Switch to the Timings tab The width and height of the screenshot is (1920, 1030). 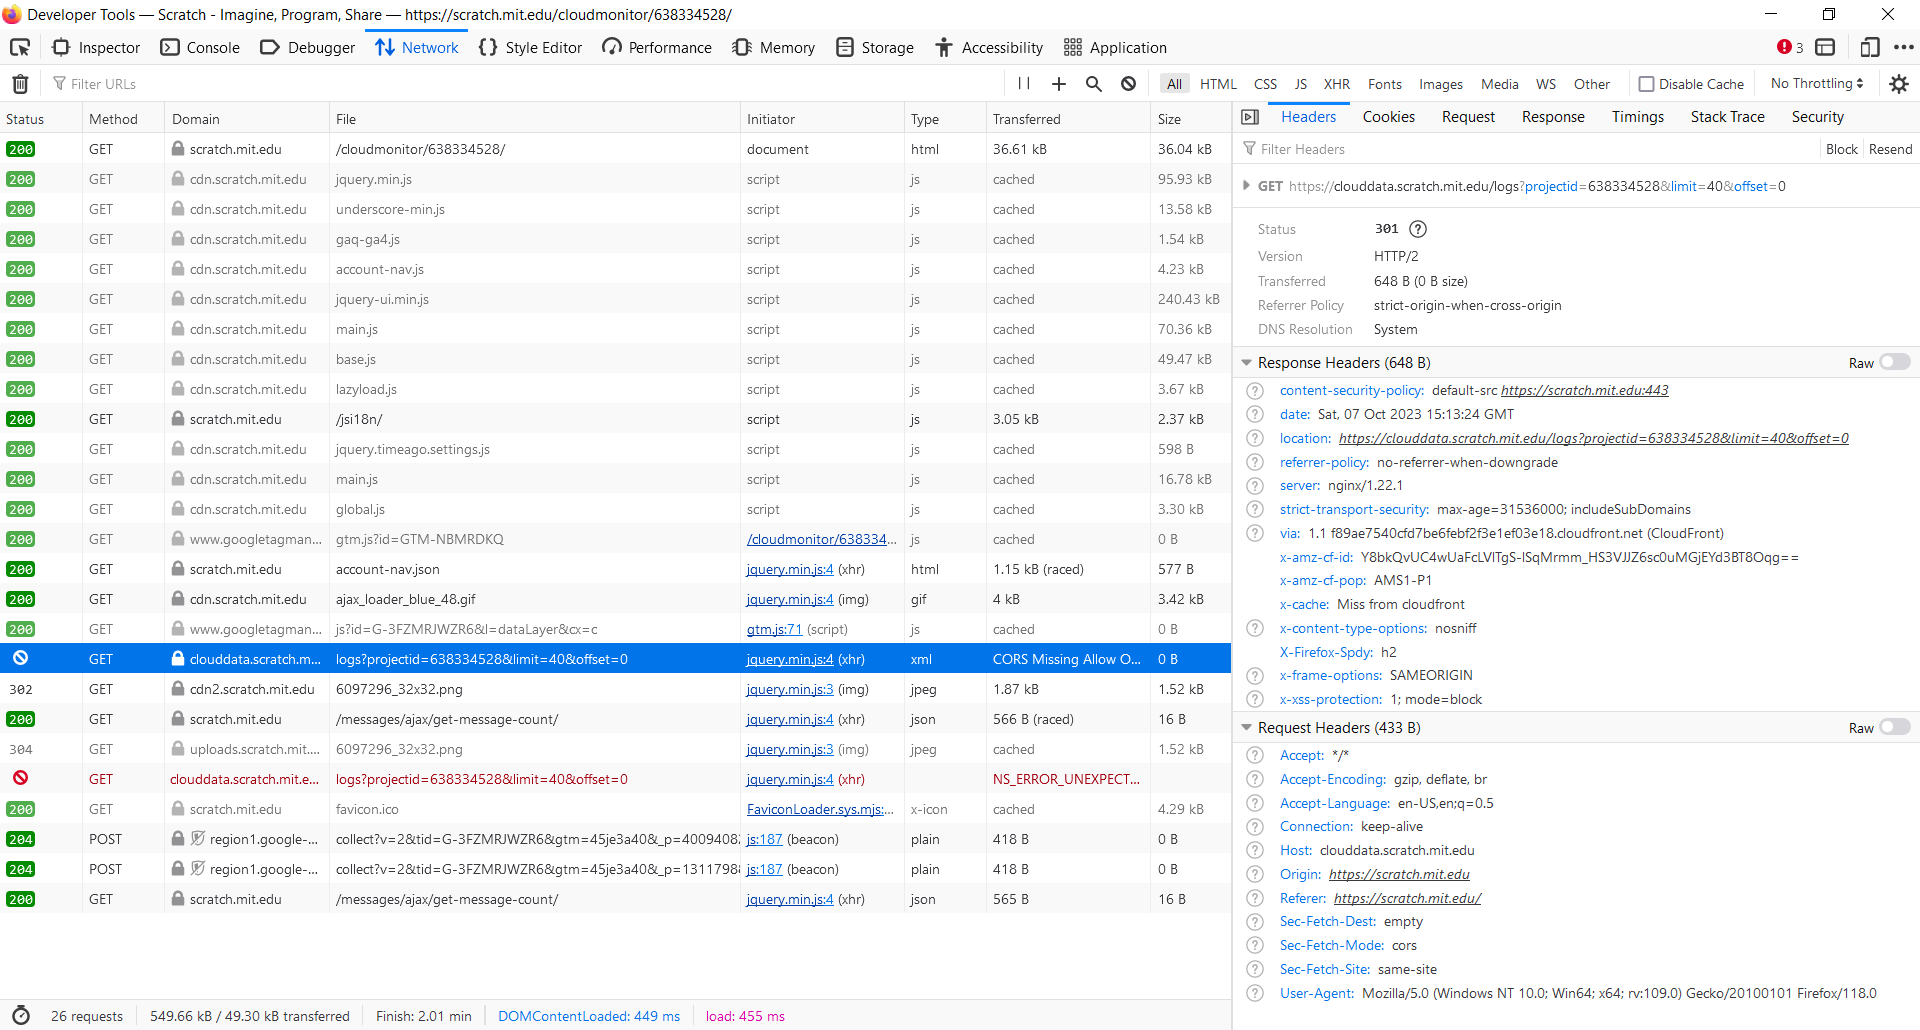coord(1637,117)
